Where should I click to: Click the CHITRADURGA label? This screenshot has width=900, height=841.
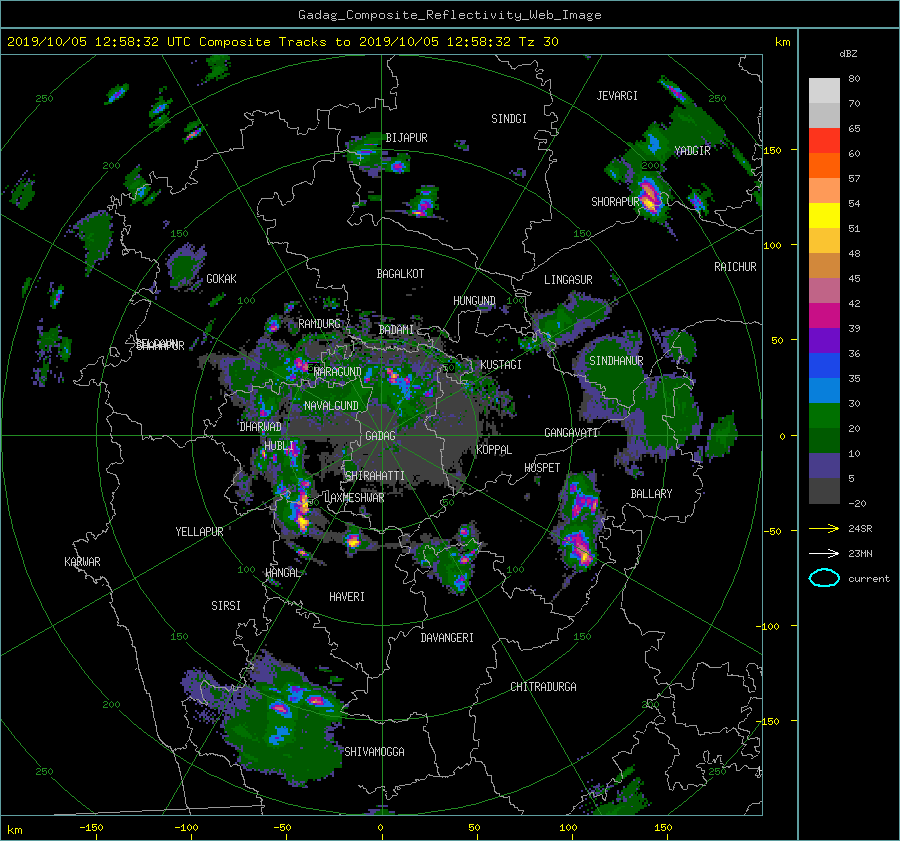tap(543, 687)
